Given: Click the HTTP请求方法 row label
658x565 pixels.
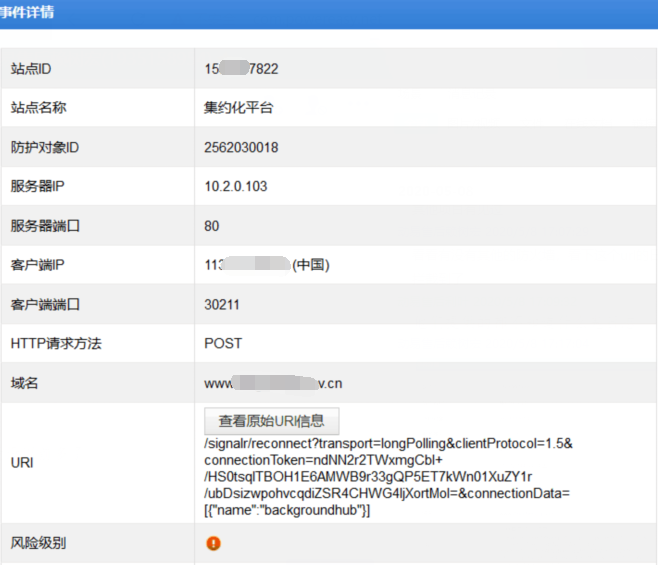Looking at the screenshot, I should click(56, 343).
